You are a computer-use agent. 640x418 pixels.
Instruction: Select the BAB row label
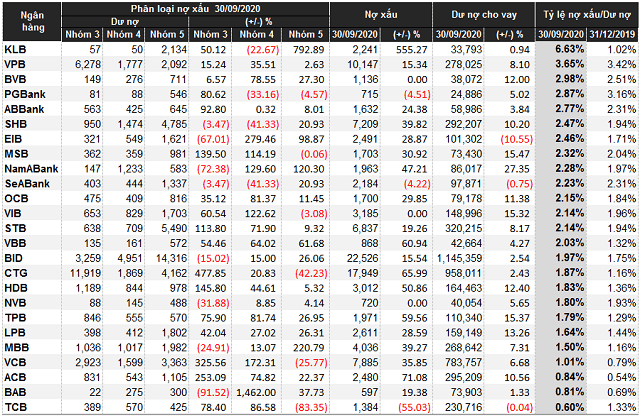point(15,392)
